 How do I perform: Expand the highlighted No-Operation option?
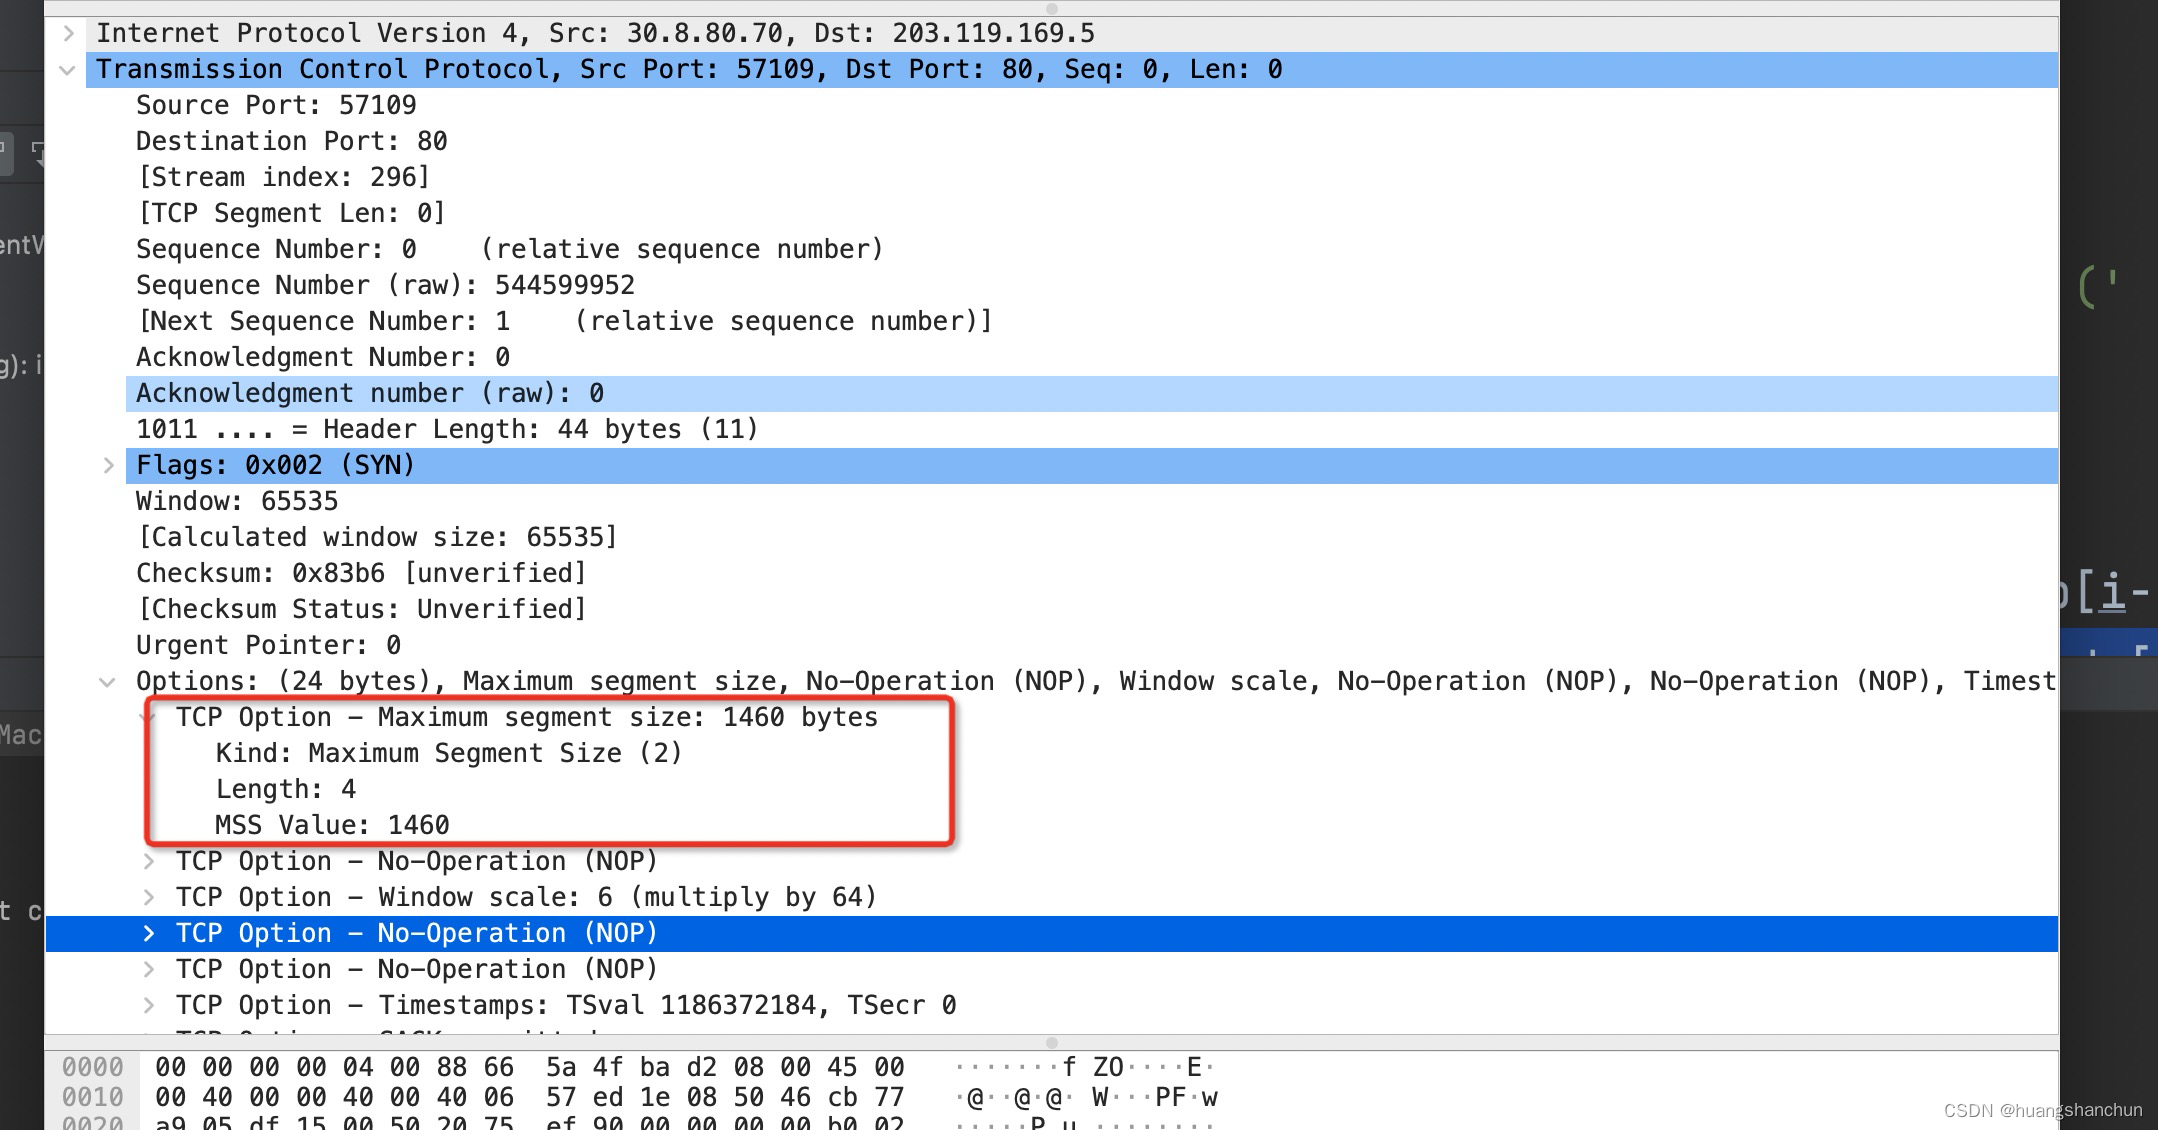click(150, 933)
